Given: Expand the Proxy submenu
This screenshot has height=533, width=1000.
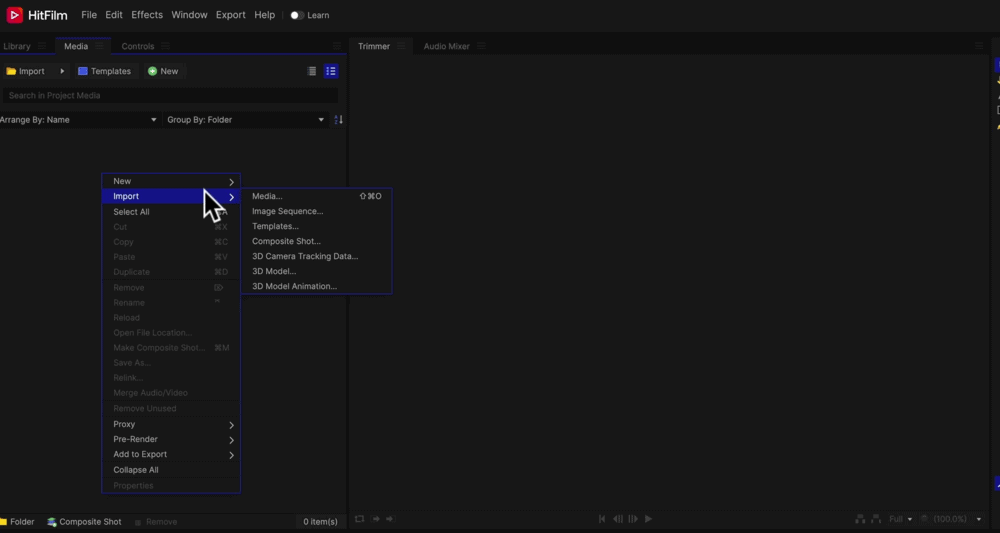Looking at the screenshot, I should (171, 424).
